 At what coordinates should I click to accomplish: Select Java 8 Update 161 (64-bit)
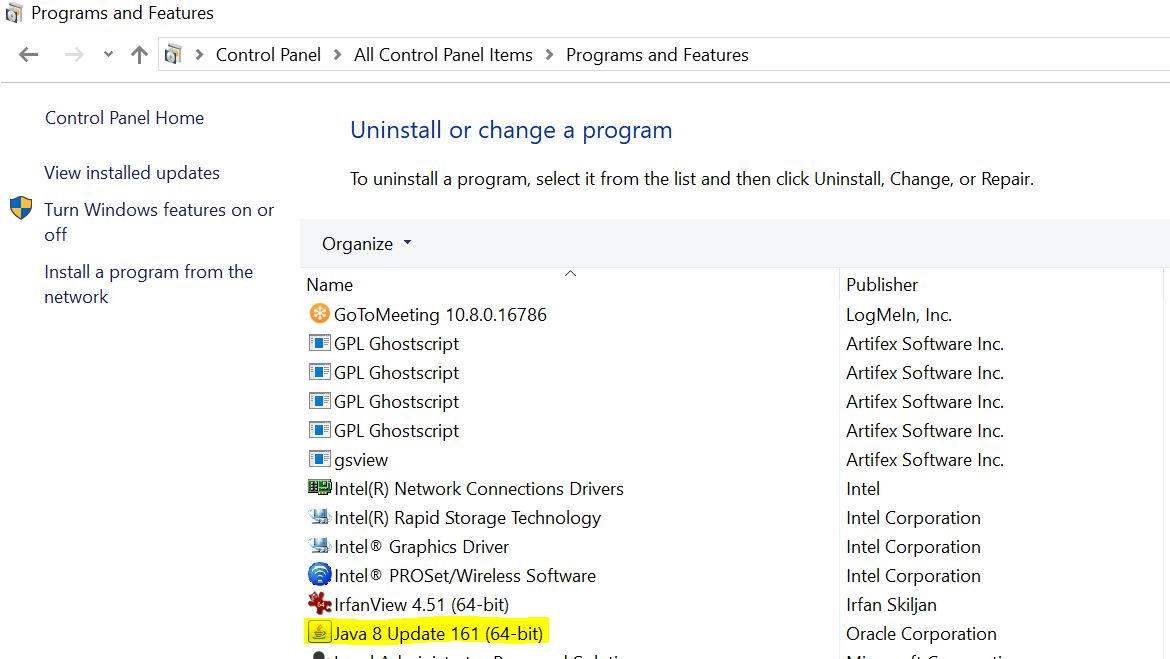[438, 634]
